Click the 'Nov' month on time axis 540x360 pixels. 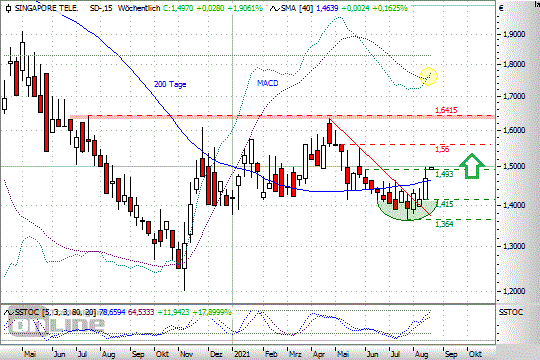pyautogui.click(x=186, y=354)
